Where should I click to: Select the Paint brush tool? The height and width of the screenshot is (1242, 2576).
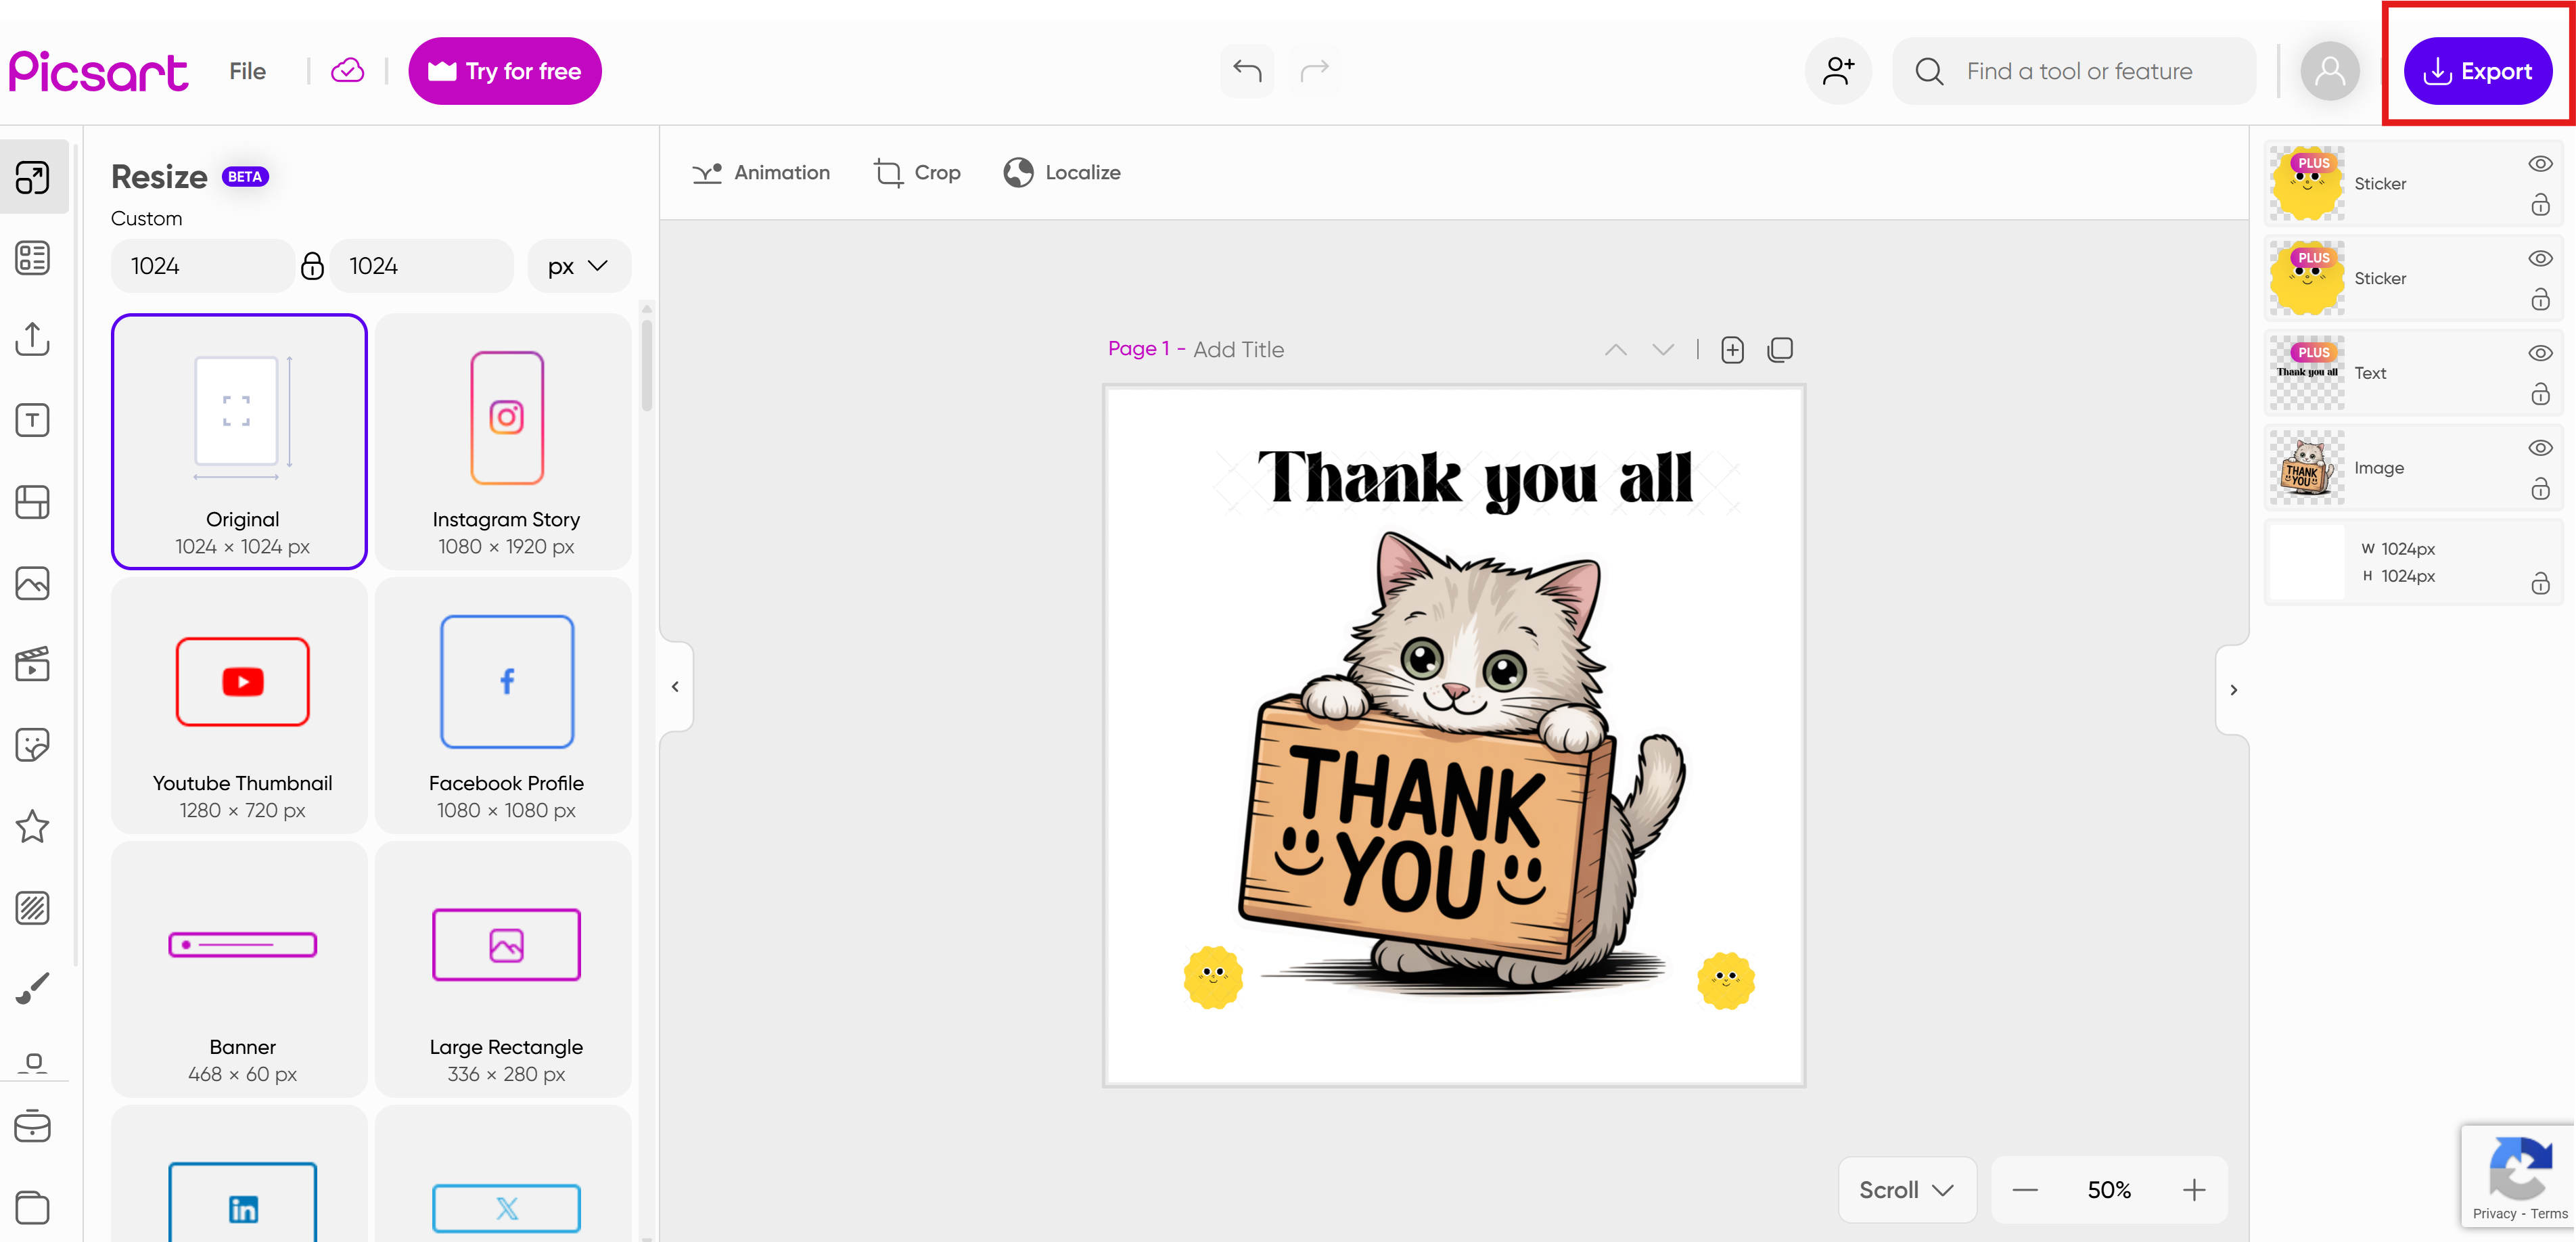[33, 988]
